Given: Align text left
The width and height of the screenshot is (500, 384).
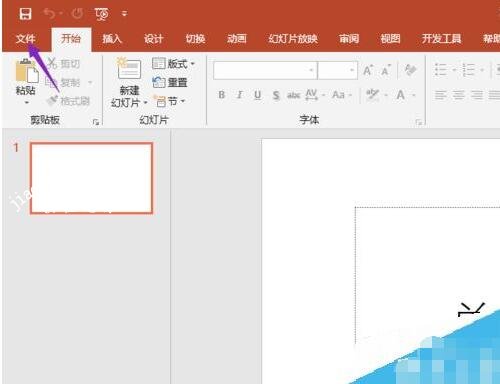Looking at the screenshot, I should point(441,95).
